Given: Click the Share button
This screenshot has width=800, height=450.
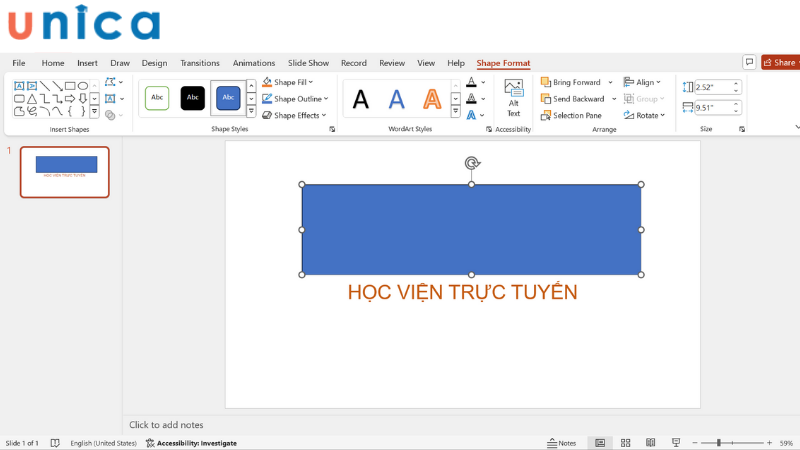Looking at the screenshot, I should click(x=781, y=62).
